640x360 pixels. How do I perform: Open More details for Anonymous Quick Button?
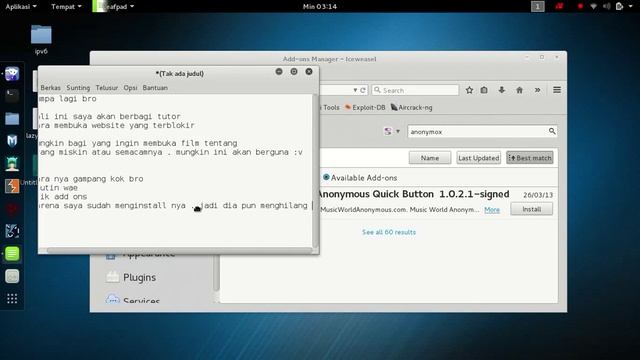pos(492,210)
